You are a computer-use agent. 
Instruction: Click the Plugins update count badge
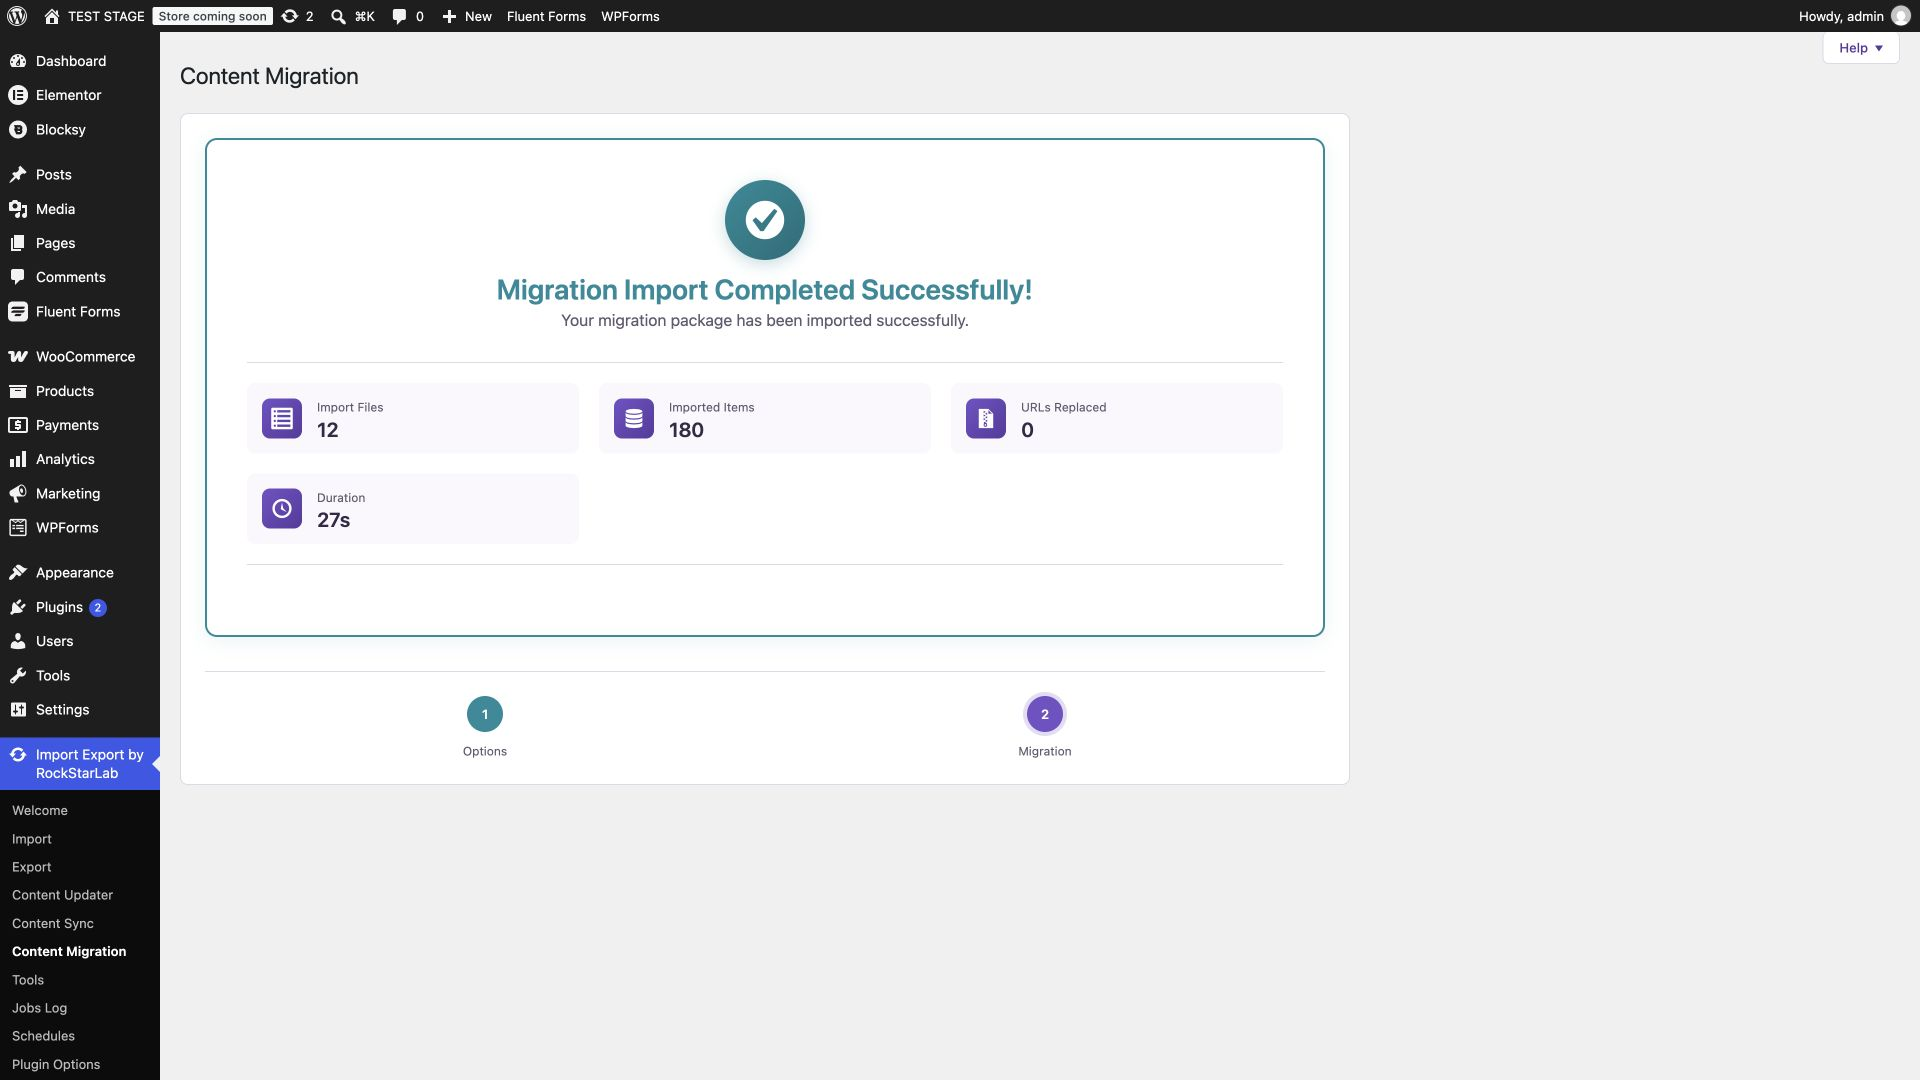coord(98,608)
